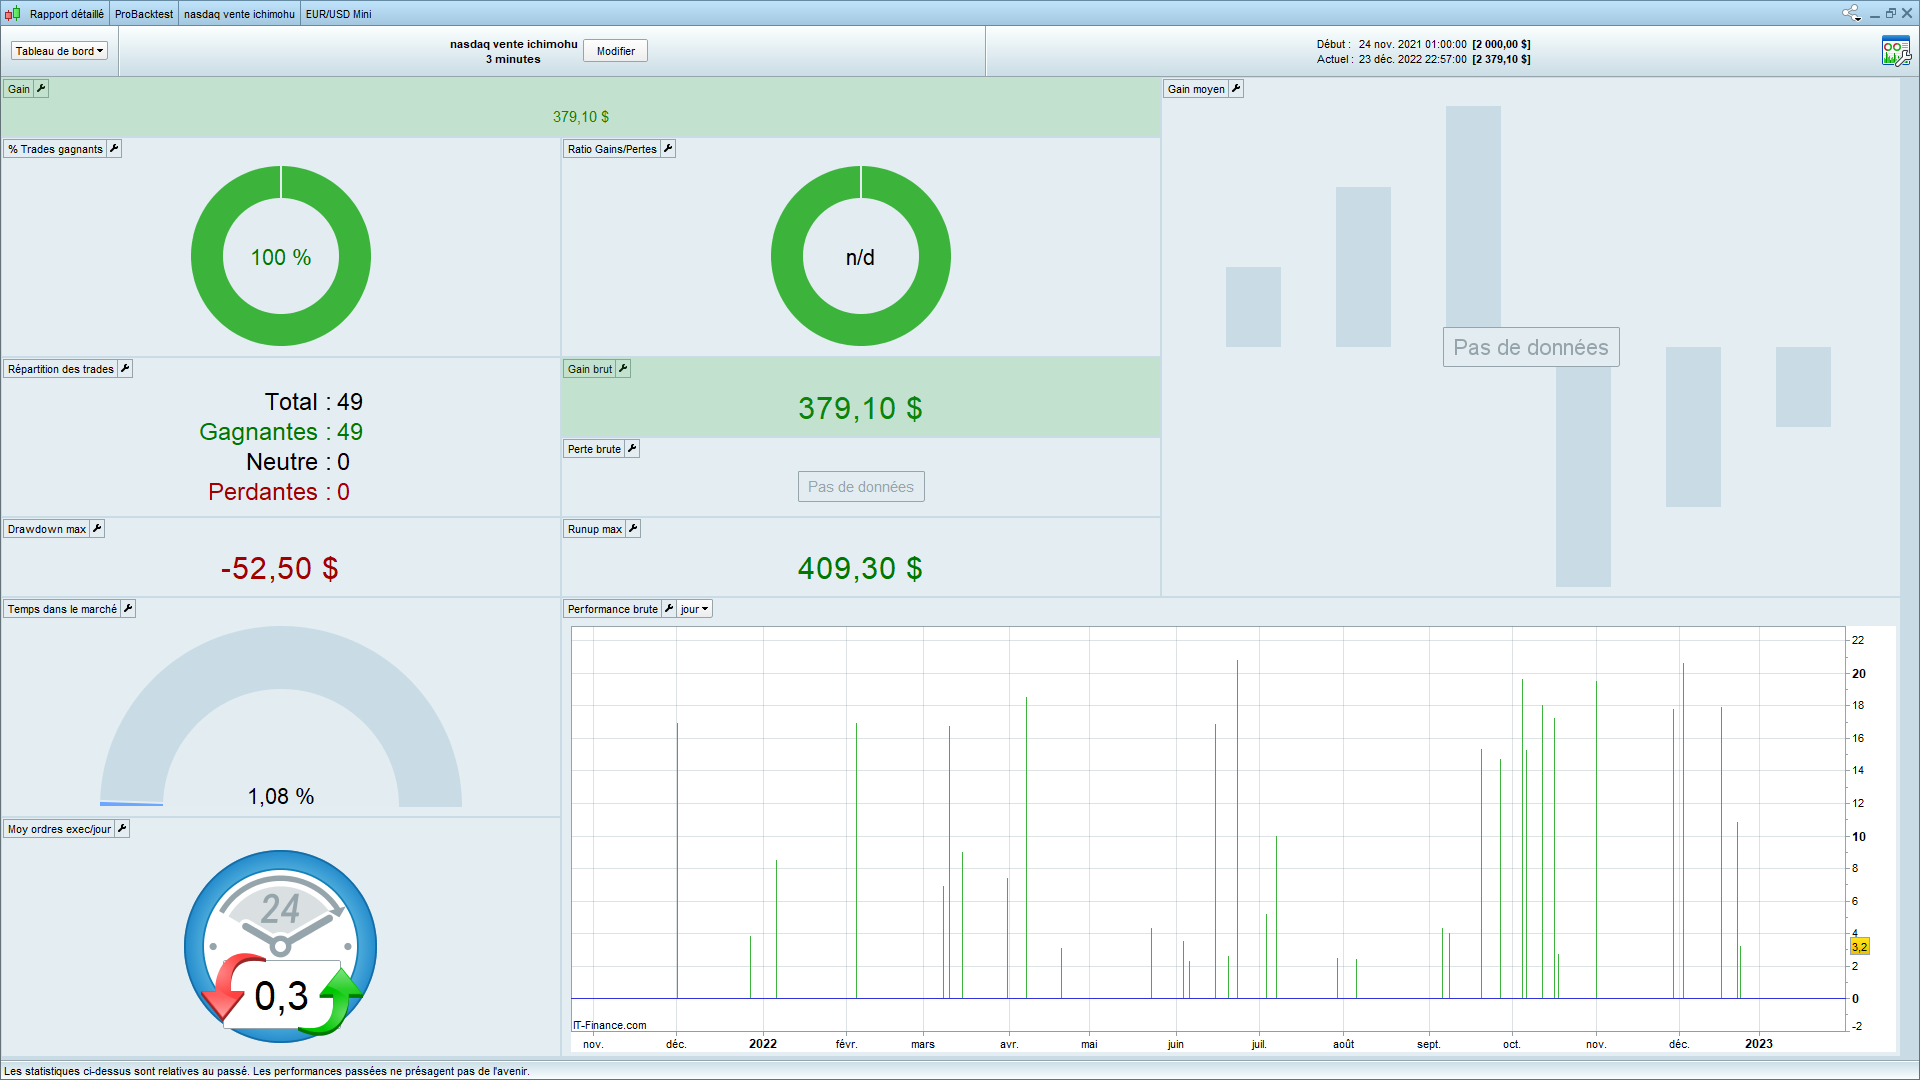Click wrench icon beside Ratio Gains/Pertes

668,149
